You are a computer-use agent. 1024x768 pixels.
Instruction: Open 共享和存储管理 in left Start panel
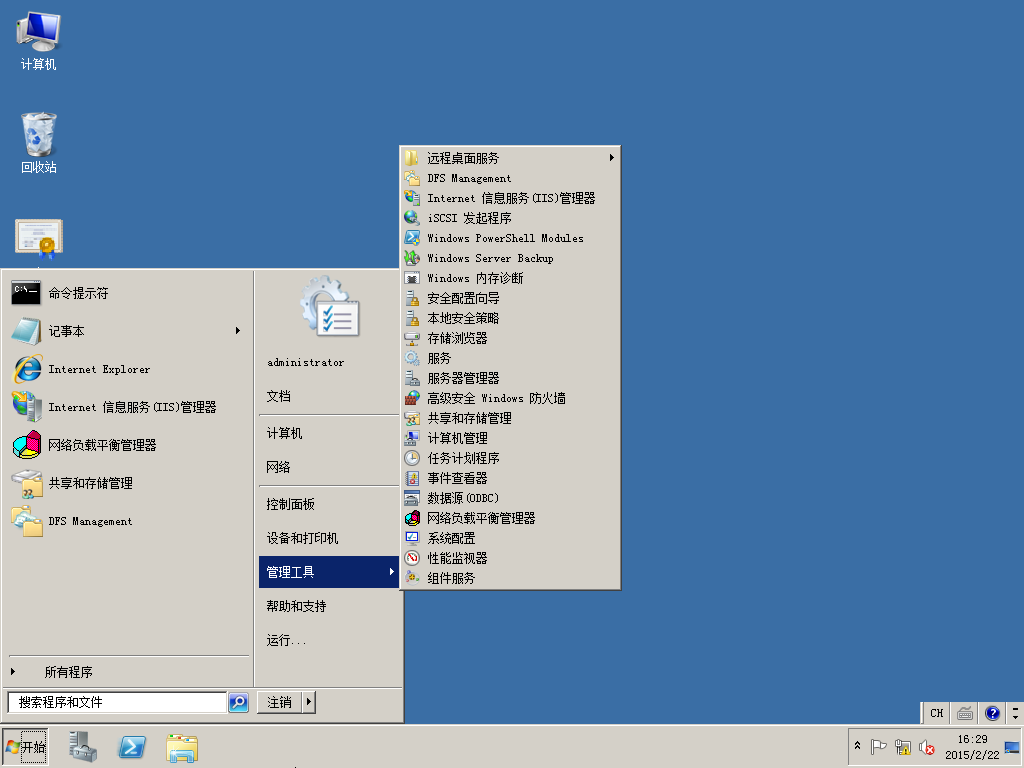(127, 483)
